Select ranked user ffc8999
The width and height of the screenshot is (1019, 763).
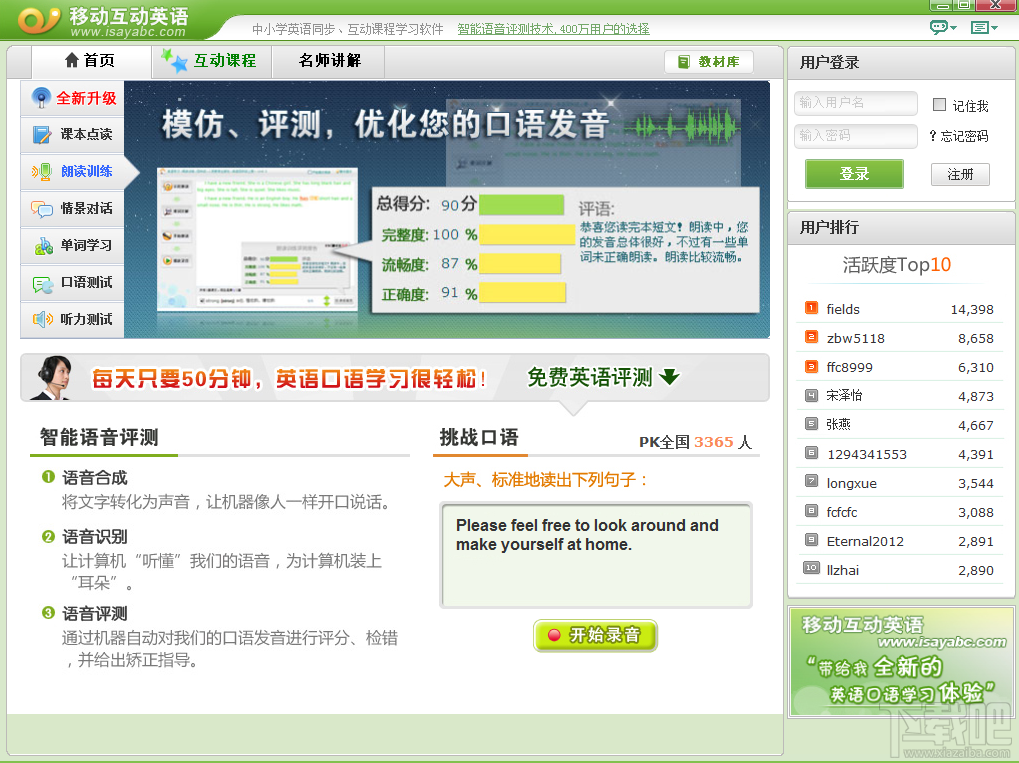(x=899, y=367)
